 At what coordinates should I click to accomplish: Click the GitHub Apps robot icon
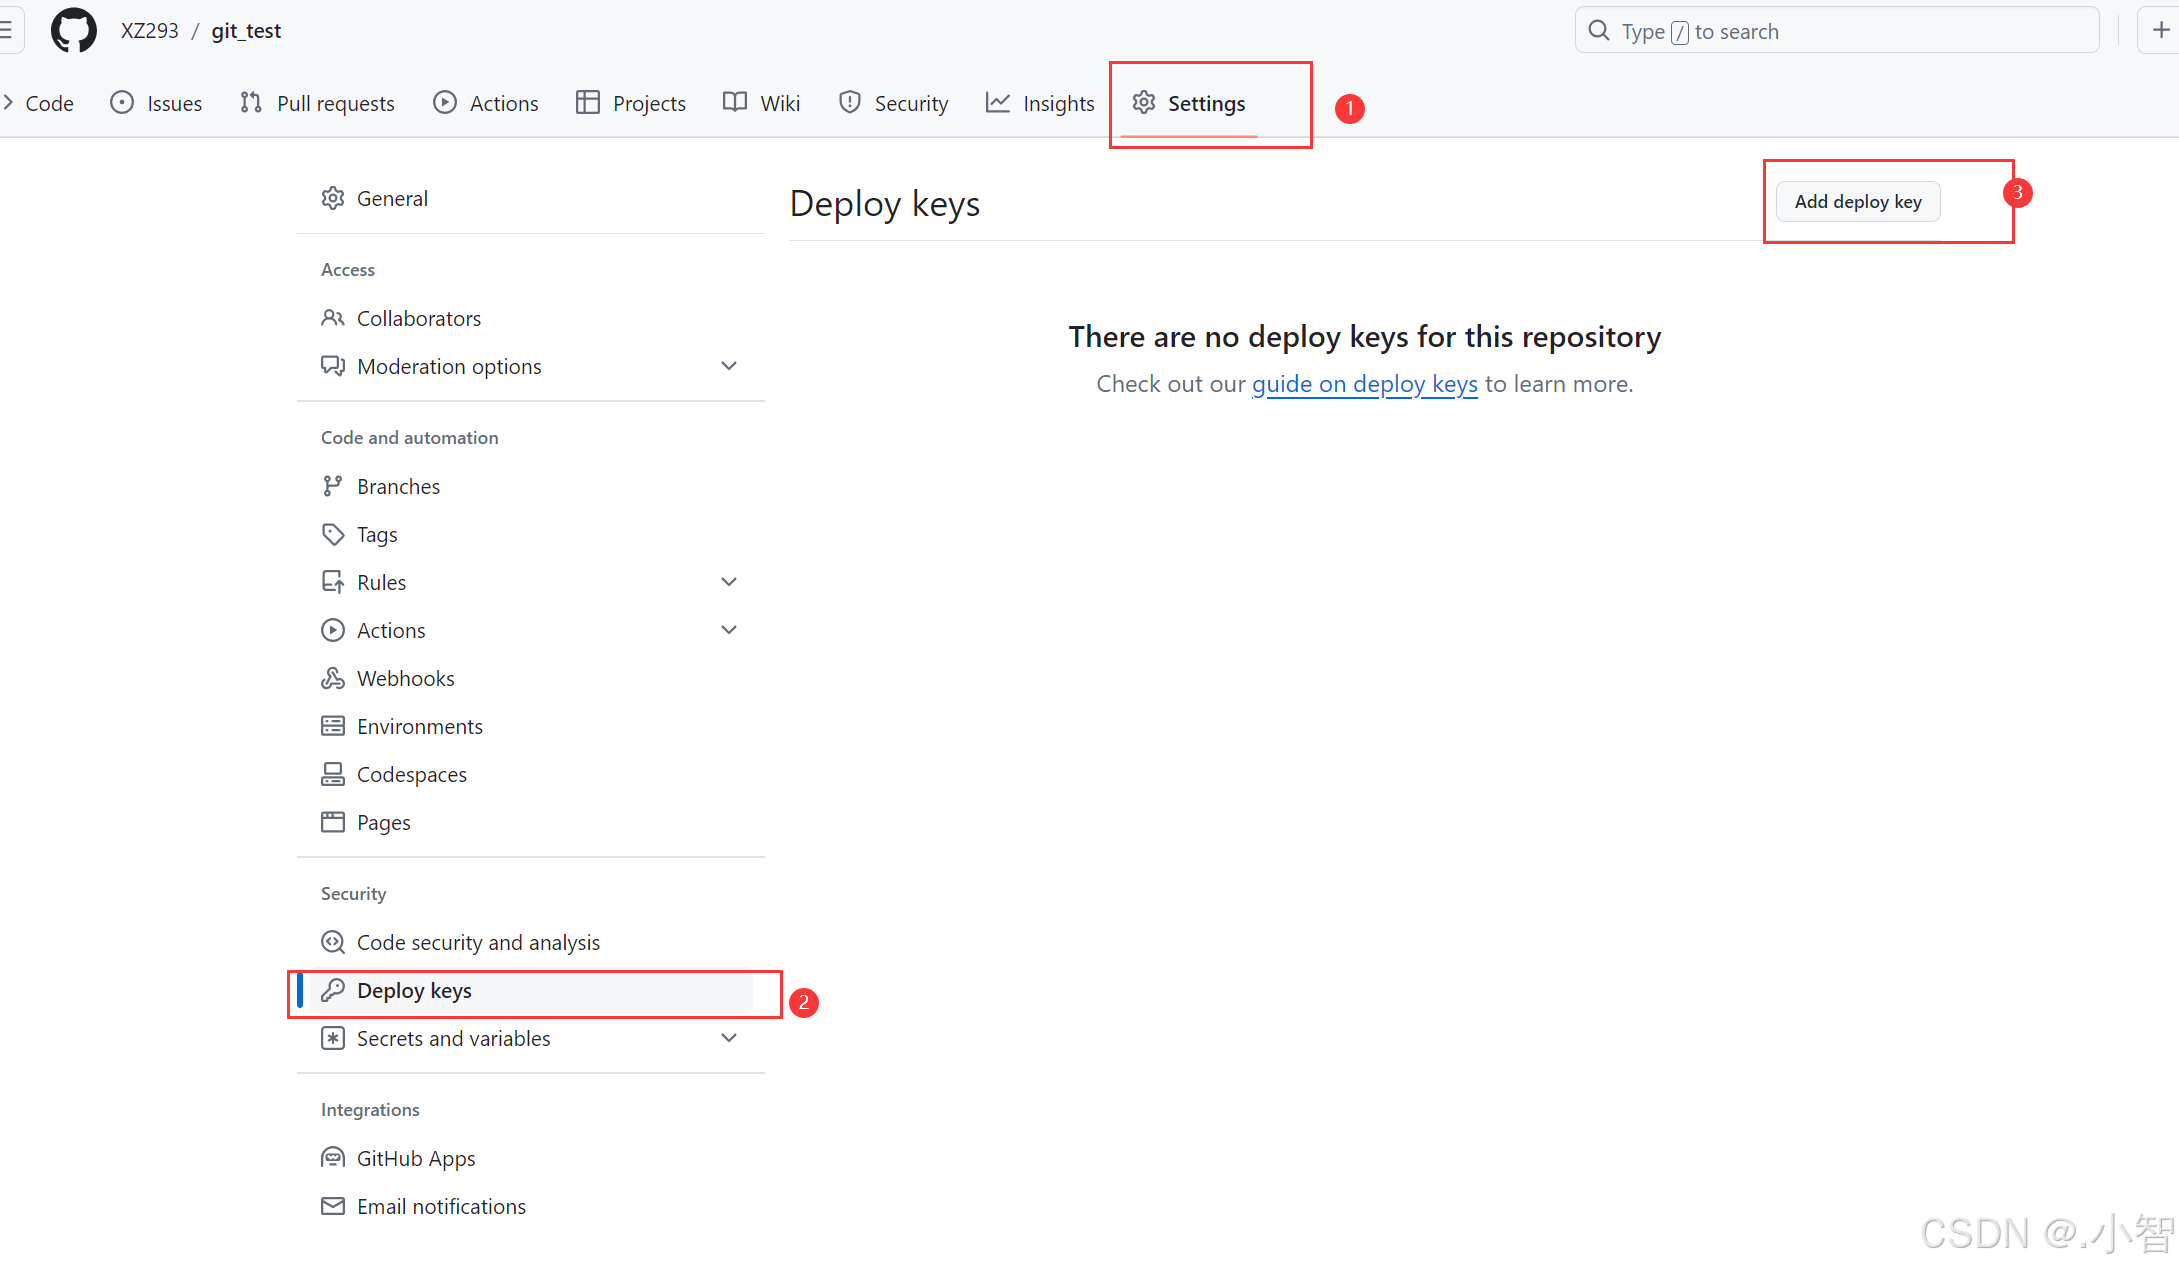click(x=332, y=1158)
